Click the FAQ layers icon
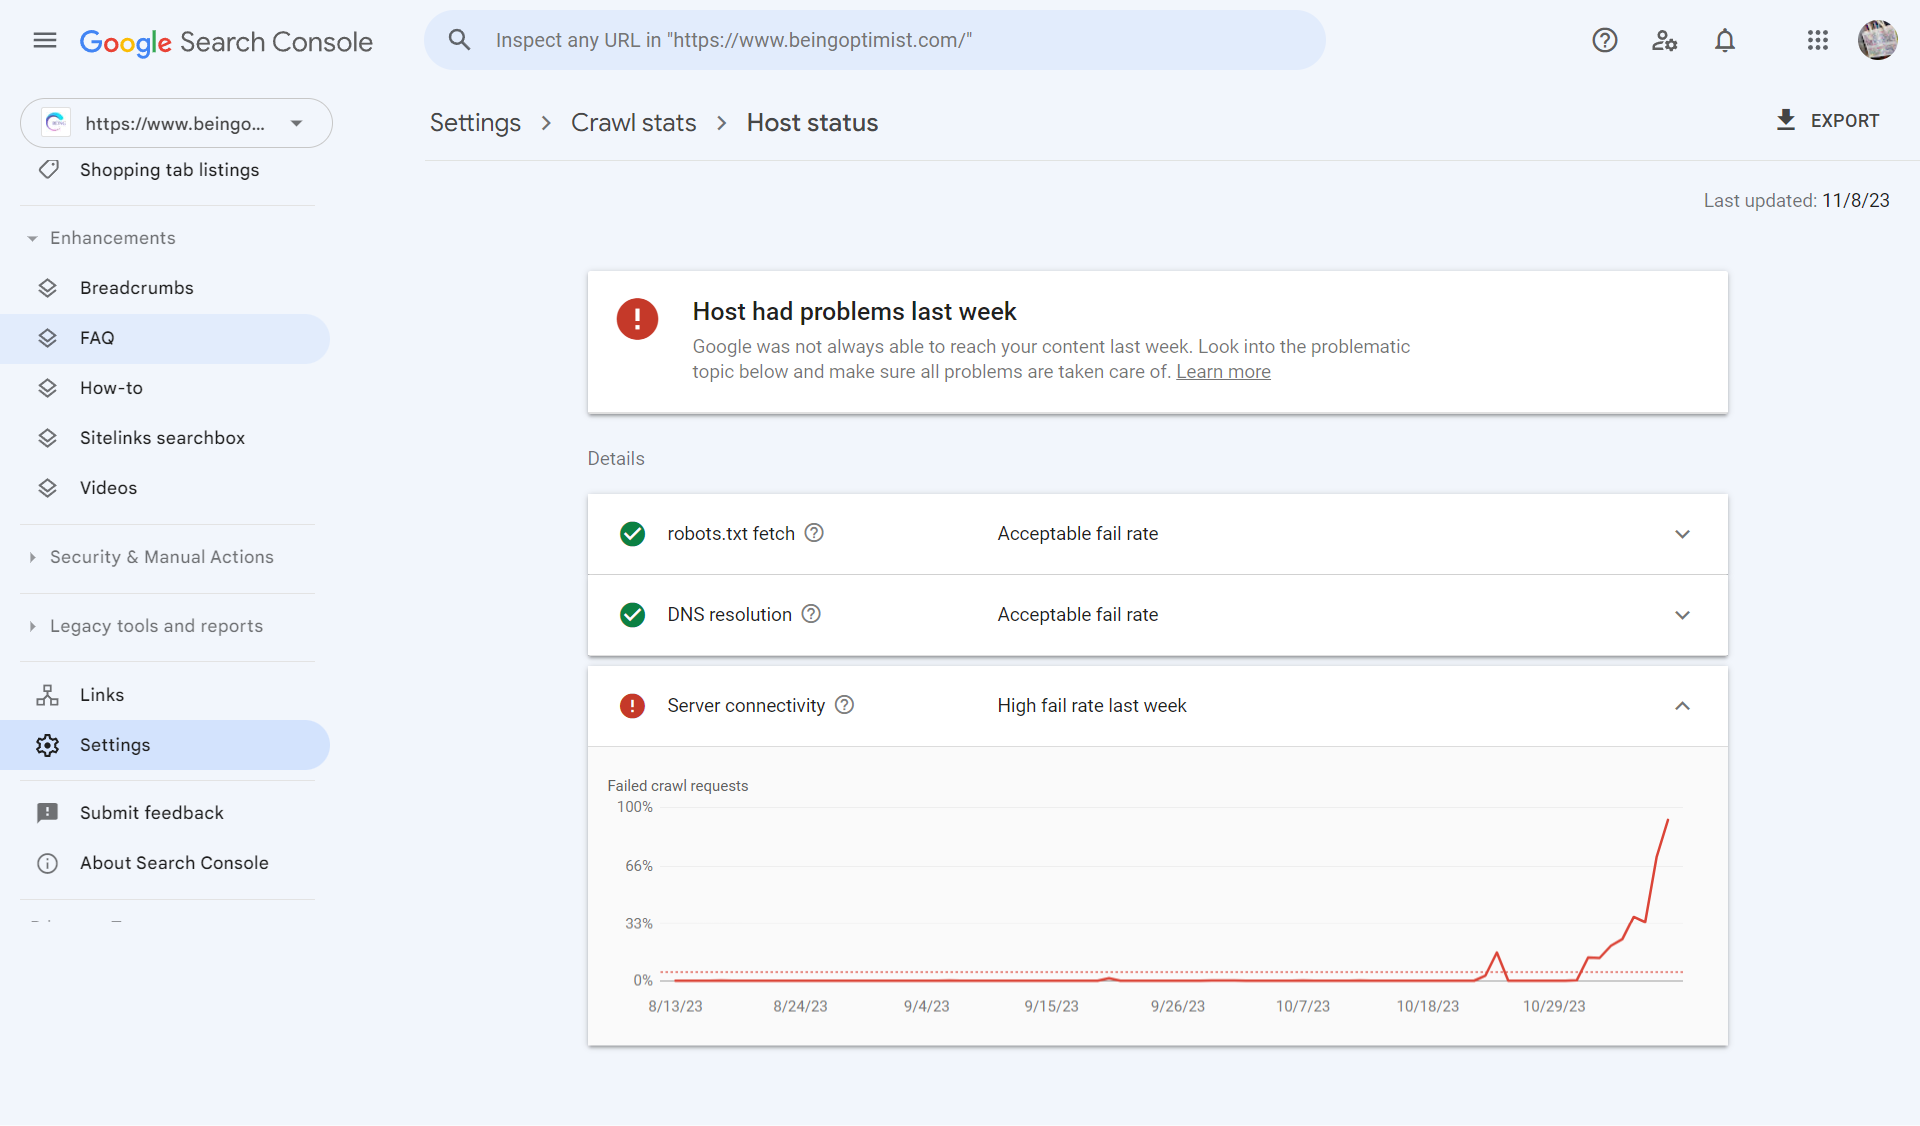Viewport: 1920px width, 1126px height. 48,338
